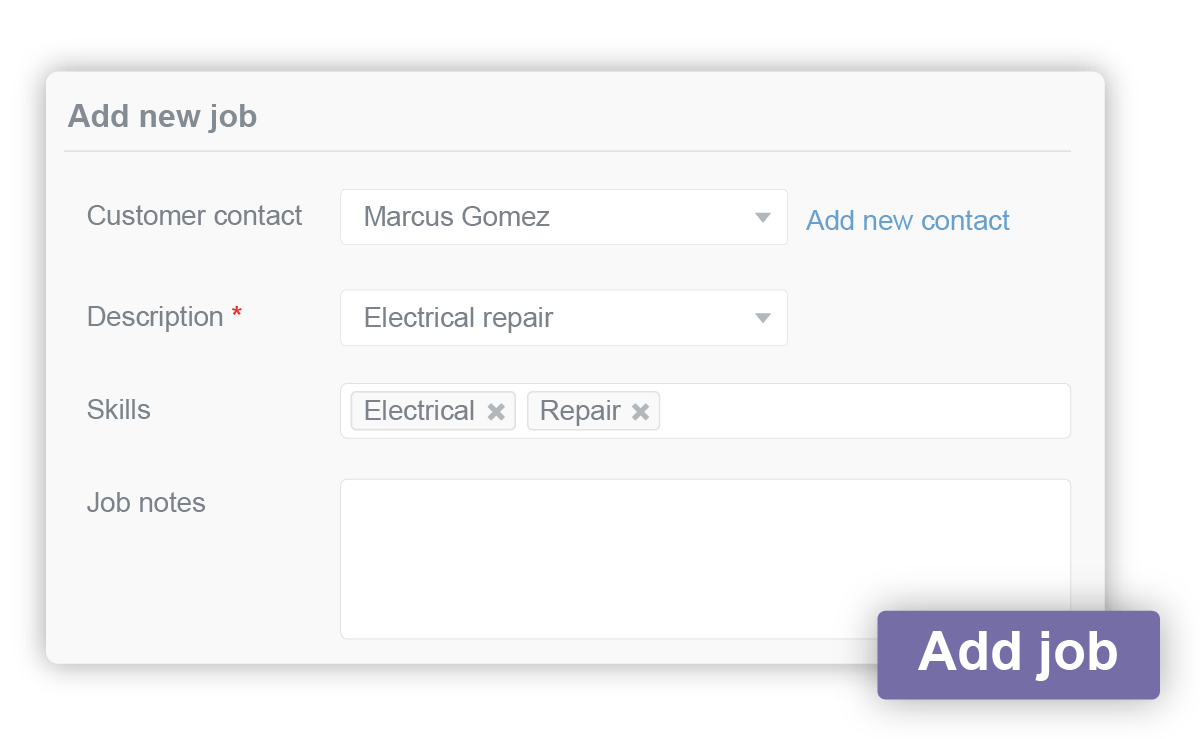Remove the Repair skill tag
This screenshot has height=739, width=1200.
pyautogui.click(x=641, y=412)
